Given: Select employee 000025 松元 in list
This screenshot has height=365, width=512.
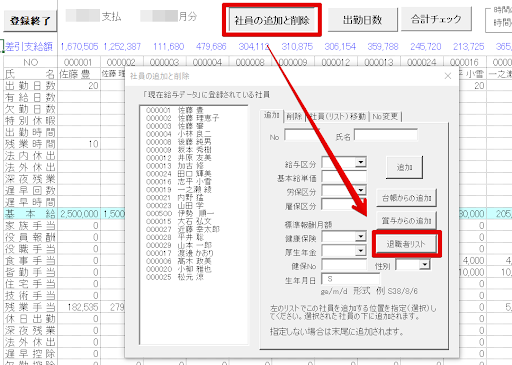Looking at the screenshot, I should (174, 277).
